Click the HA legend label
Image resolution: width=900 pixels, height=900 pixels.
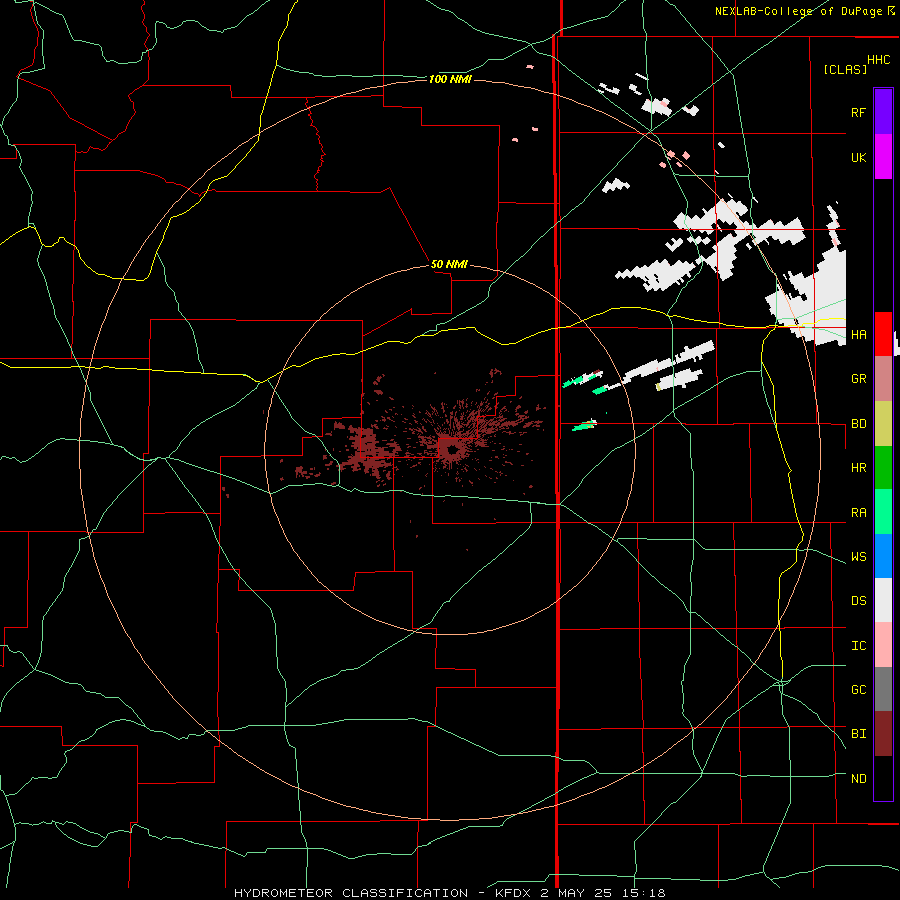[x=858, y=335]
